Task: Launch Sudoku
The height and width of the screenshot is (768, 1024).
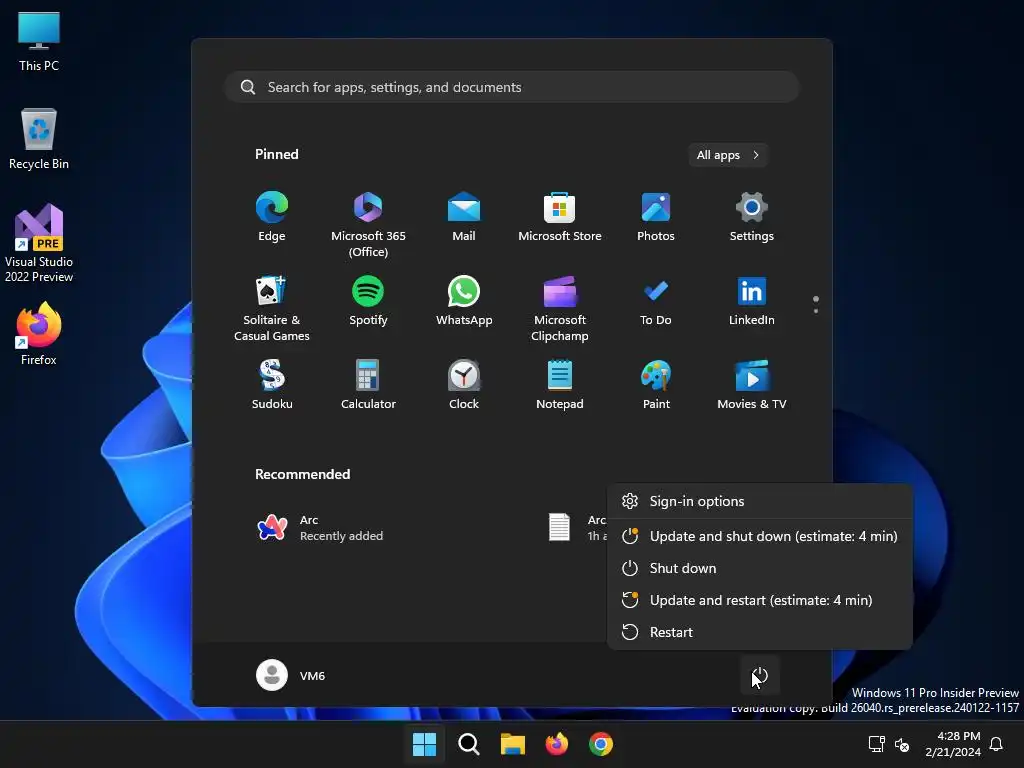Action: tap(272, 385)
